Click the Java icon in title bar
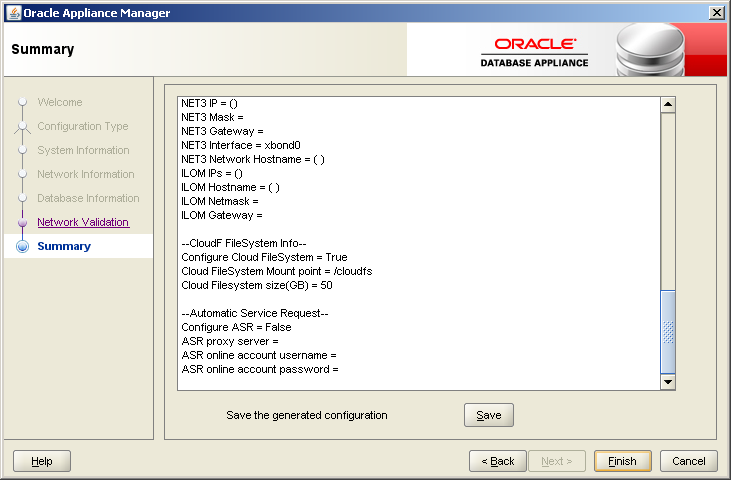 pos(13,13)
